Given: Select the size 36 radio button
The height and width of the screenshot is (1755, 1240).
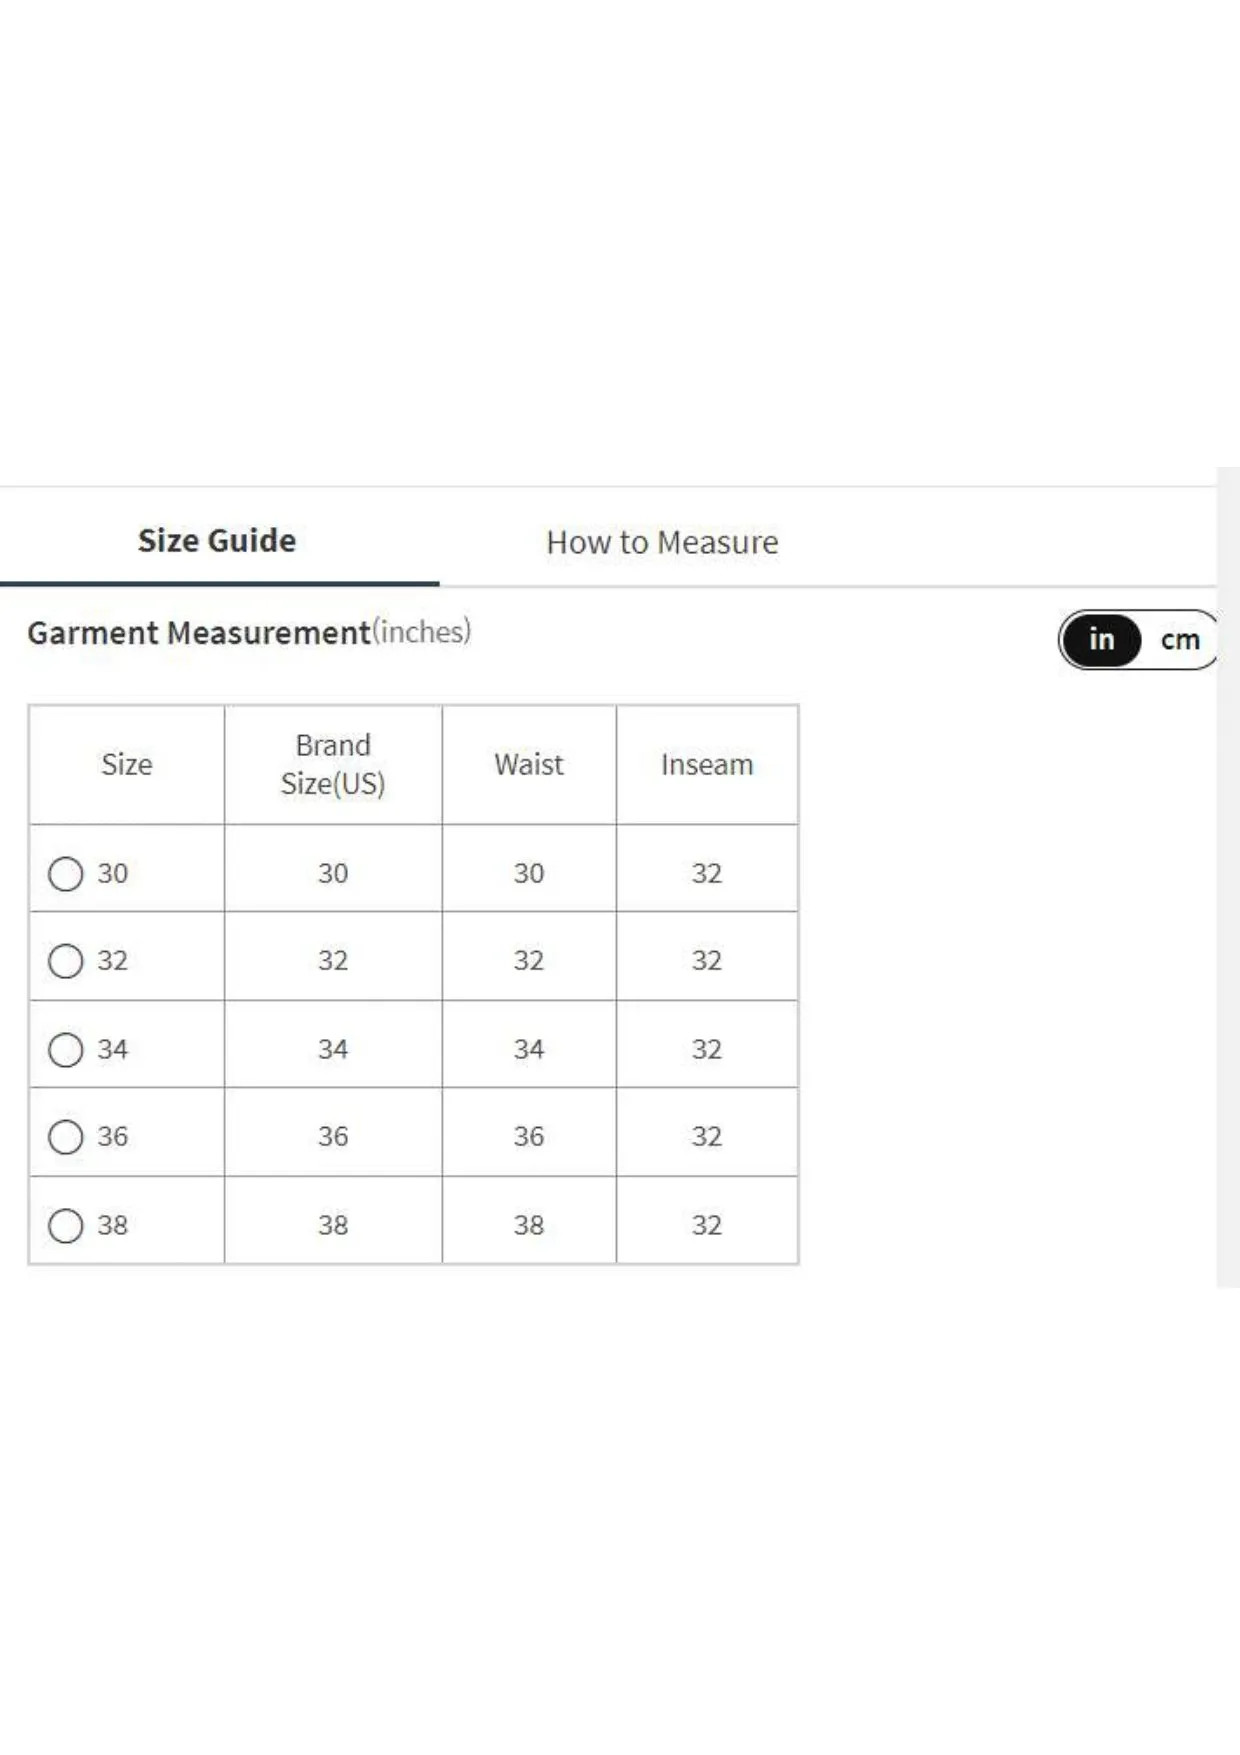Looking at the screenshot, I should coord(66,1137).
